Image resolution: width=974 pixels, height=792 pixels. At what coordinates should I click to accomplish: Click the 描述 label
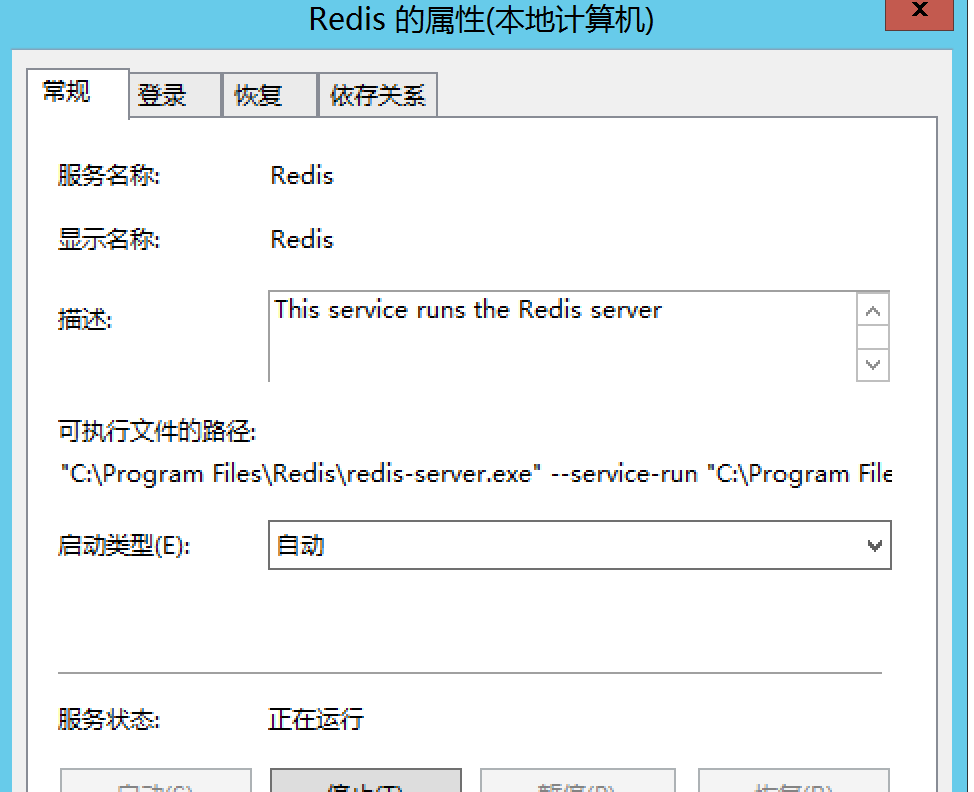point(84,320)
